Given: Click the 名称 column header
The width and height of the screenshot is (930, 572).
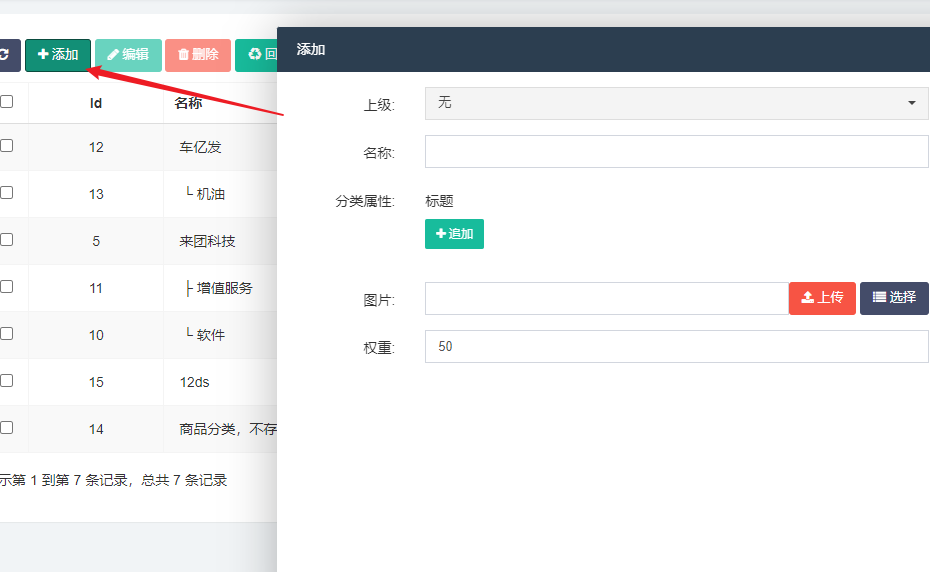Looking at the screenshot, I should 188,103.
